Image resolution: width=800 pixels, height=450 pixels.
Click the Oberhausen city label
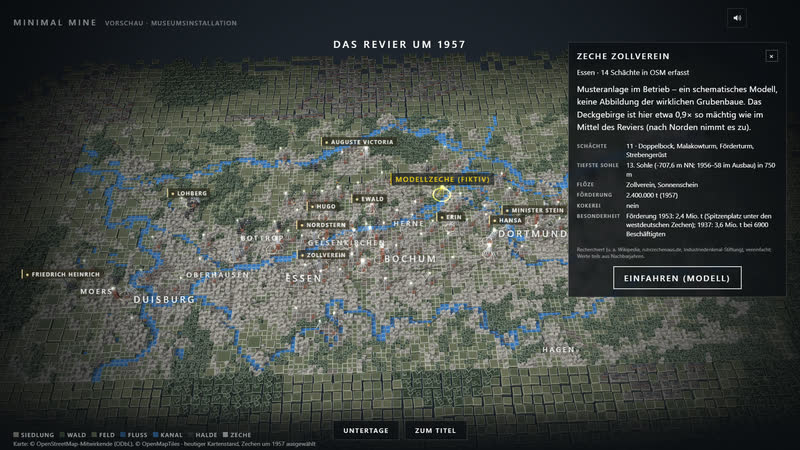pyautogui.click(x=218, y=275)
